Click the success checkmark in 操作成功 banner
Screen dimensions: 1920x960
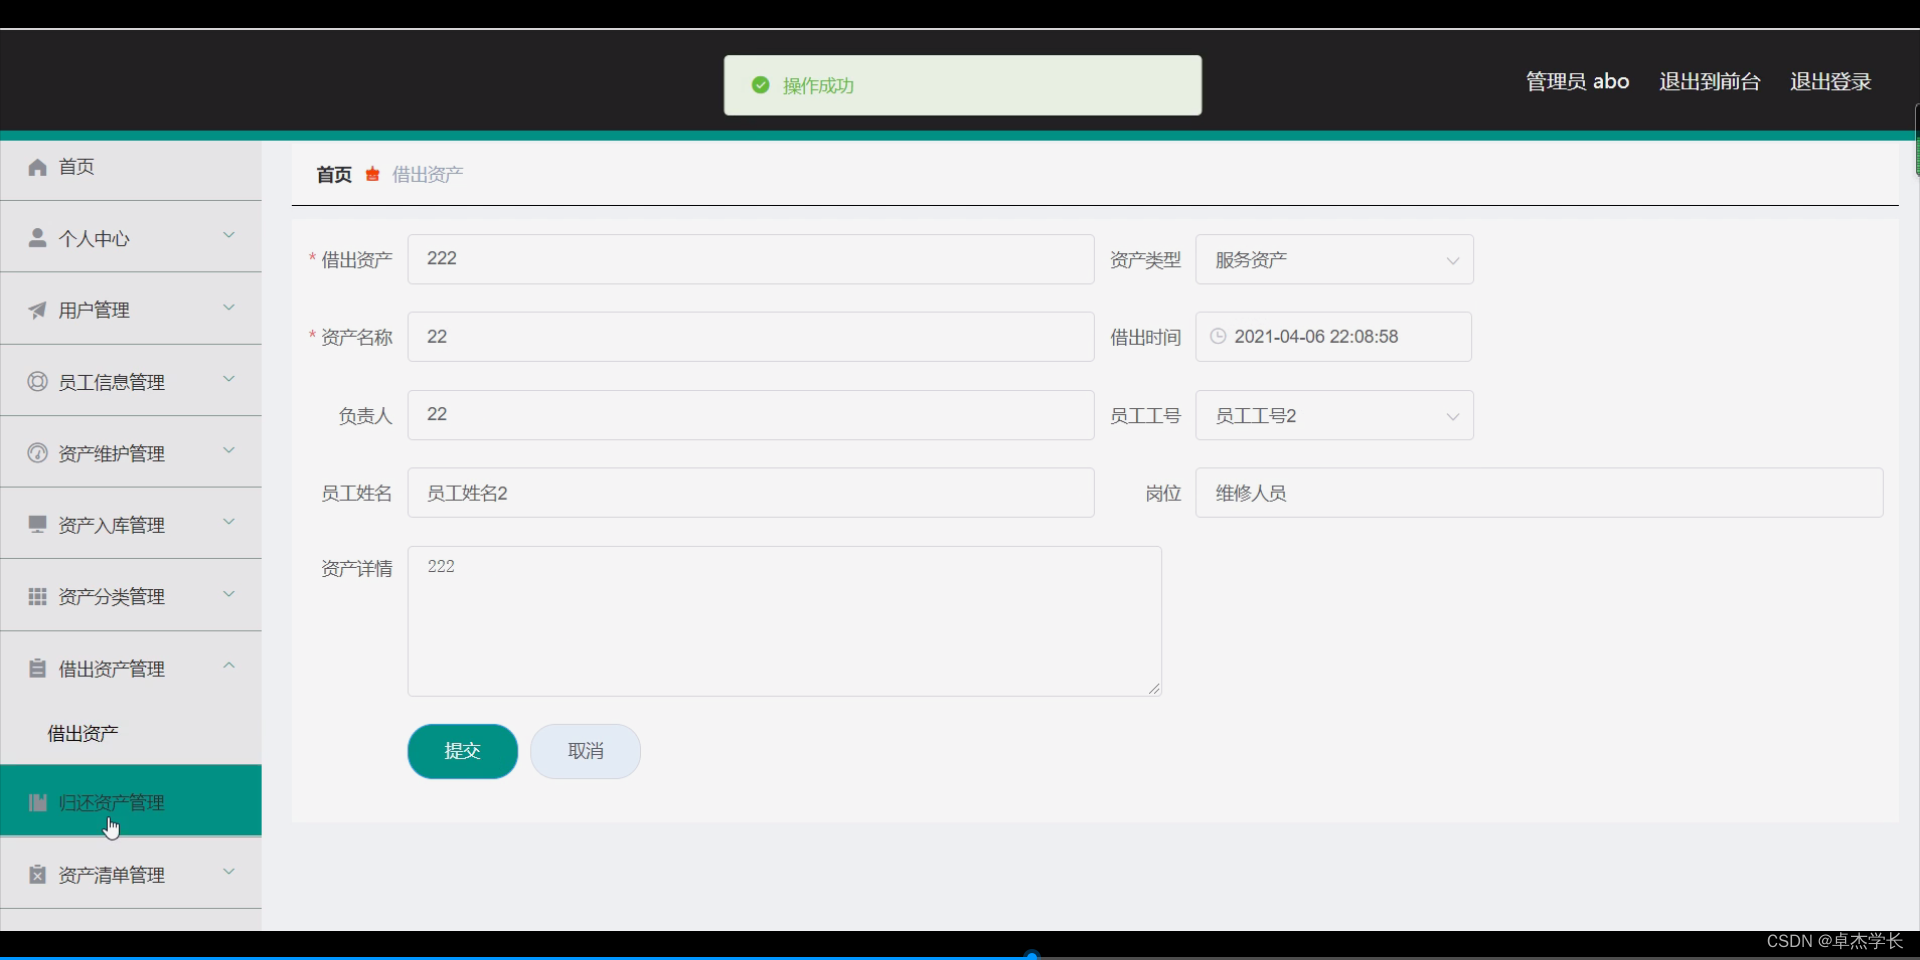(761, 85)
